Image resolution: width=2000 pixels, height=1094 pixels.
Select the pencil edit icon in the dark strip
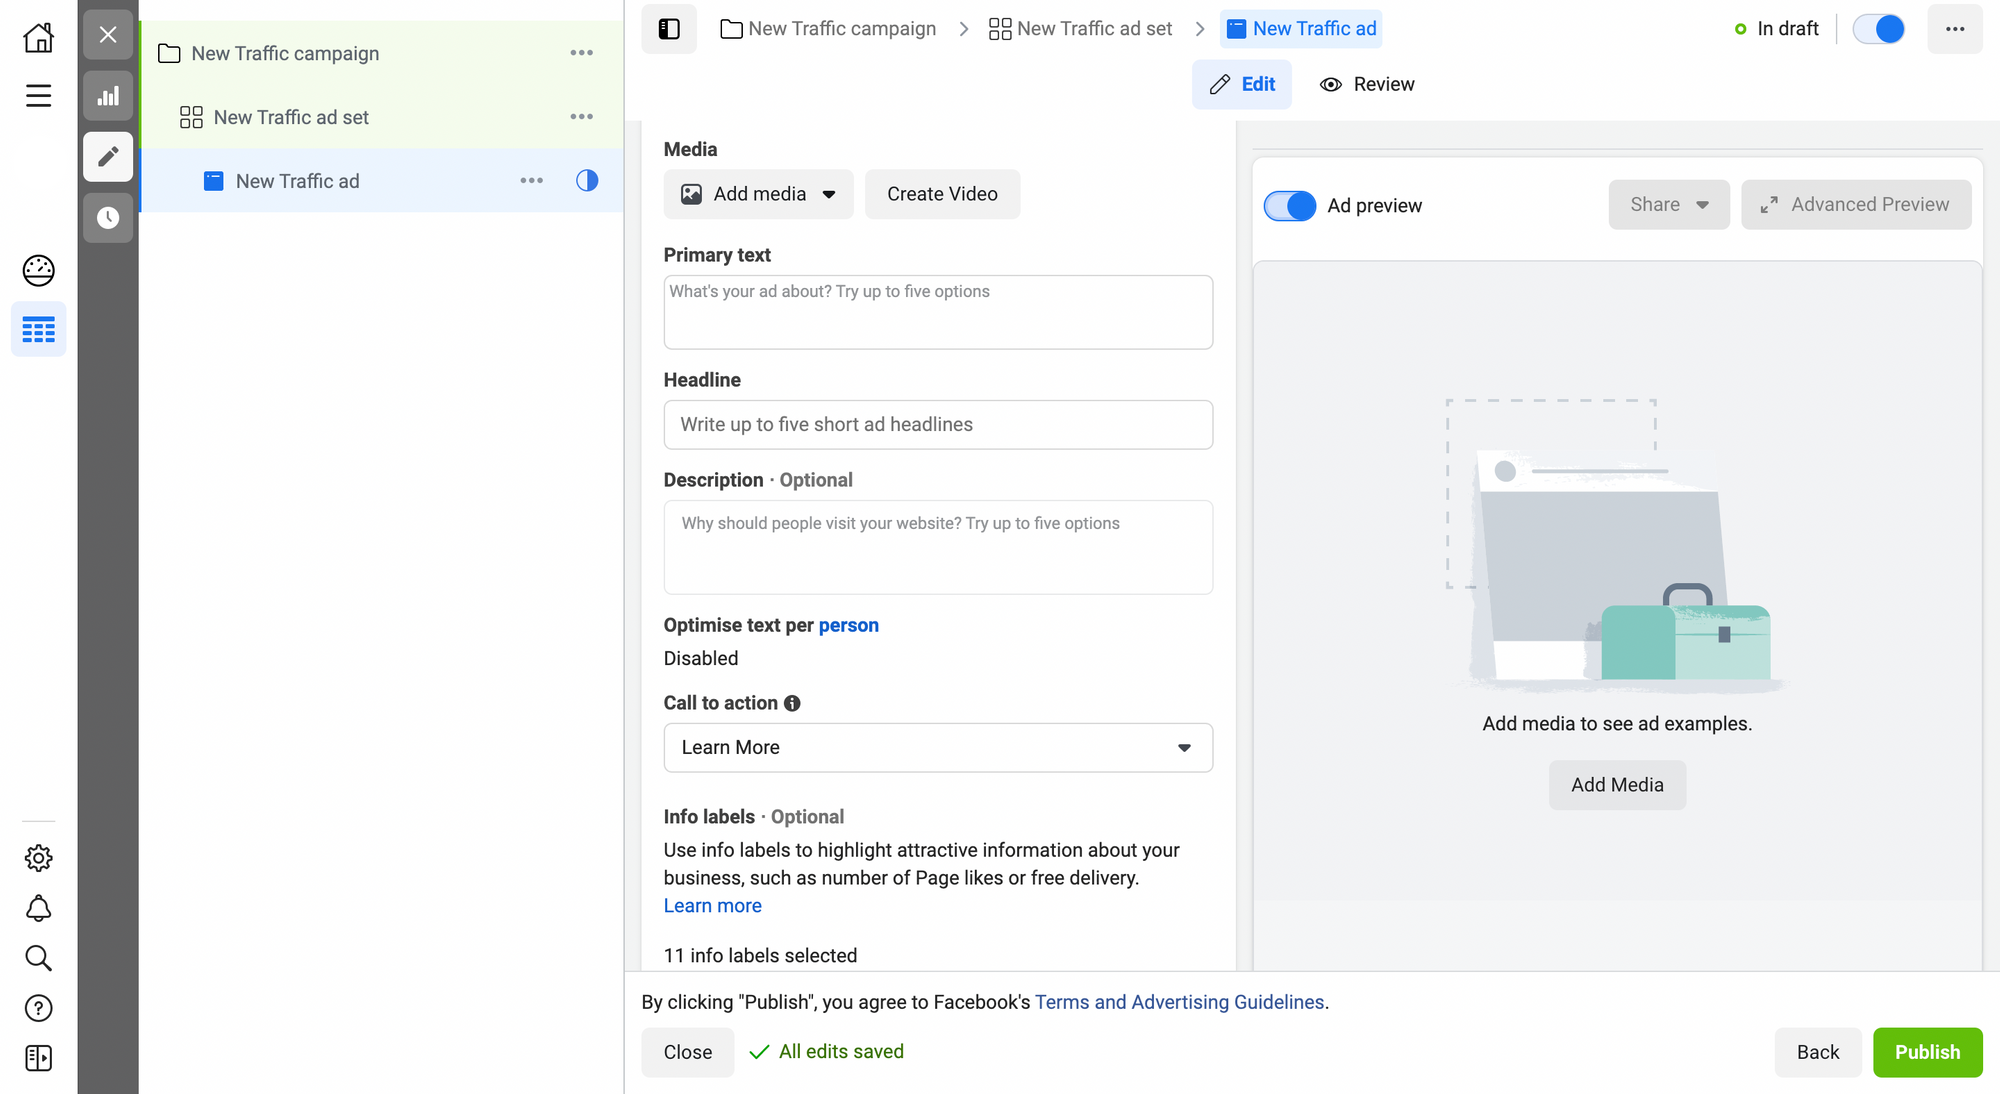(108, 156)
